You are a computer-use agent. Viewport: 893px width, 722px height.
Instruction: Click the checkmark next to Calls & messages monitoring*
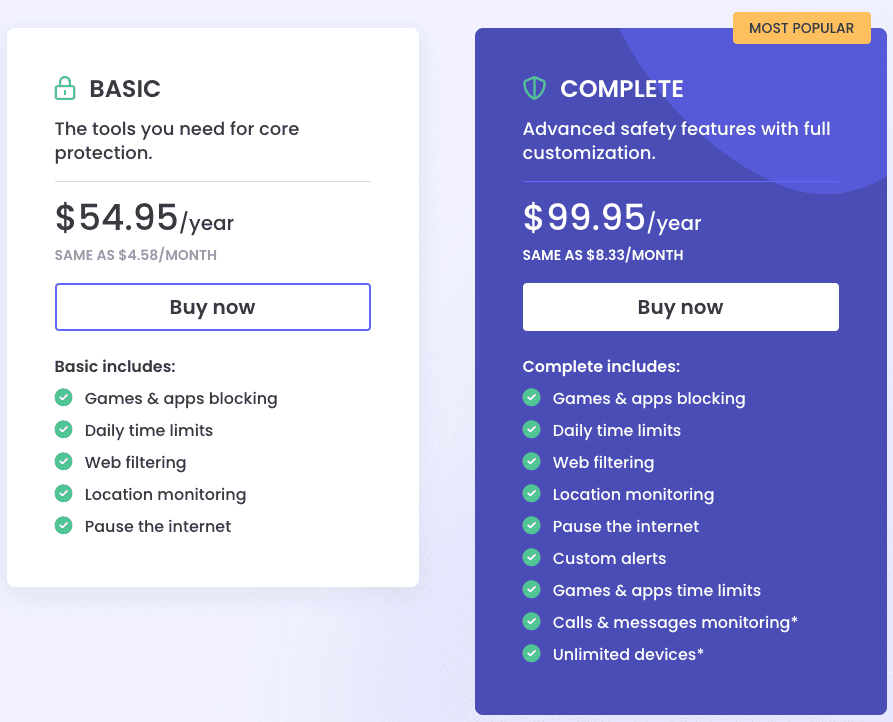pyautogui.click(x=532, y=621)
